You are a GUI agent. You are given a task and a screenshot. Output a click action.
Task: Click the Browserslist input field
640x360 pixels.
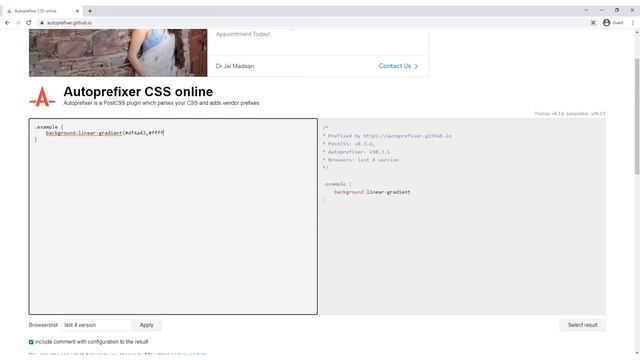[x=96, y=325]
